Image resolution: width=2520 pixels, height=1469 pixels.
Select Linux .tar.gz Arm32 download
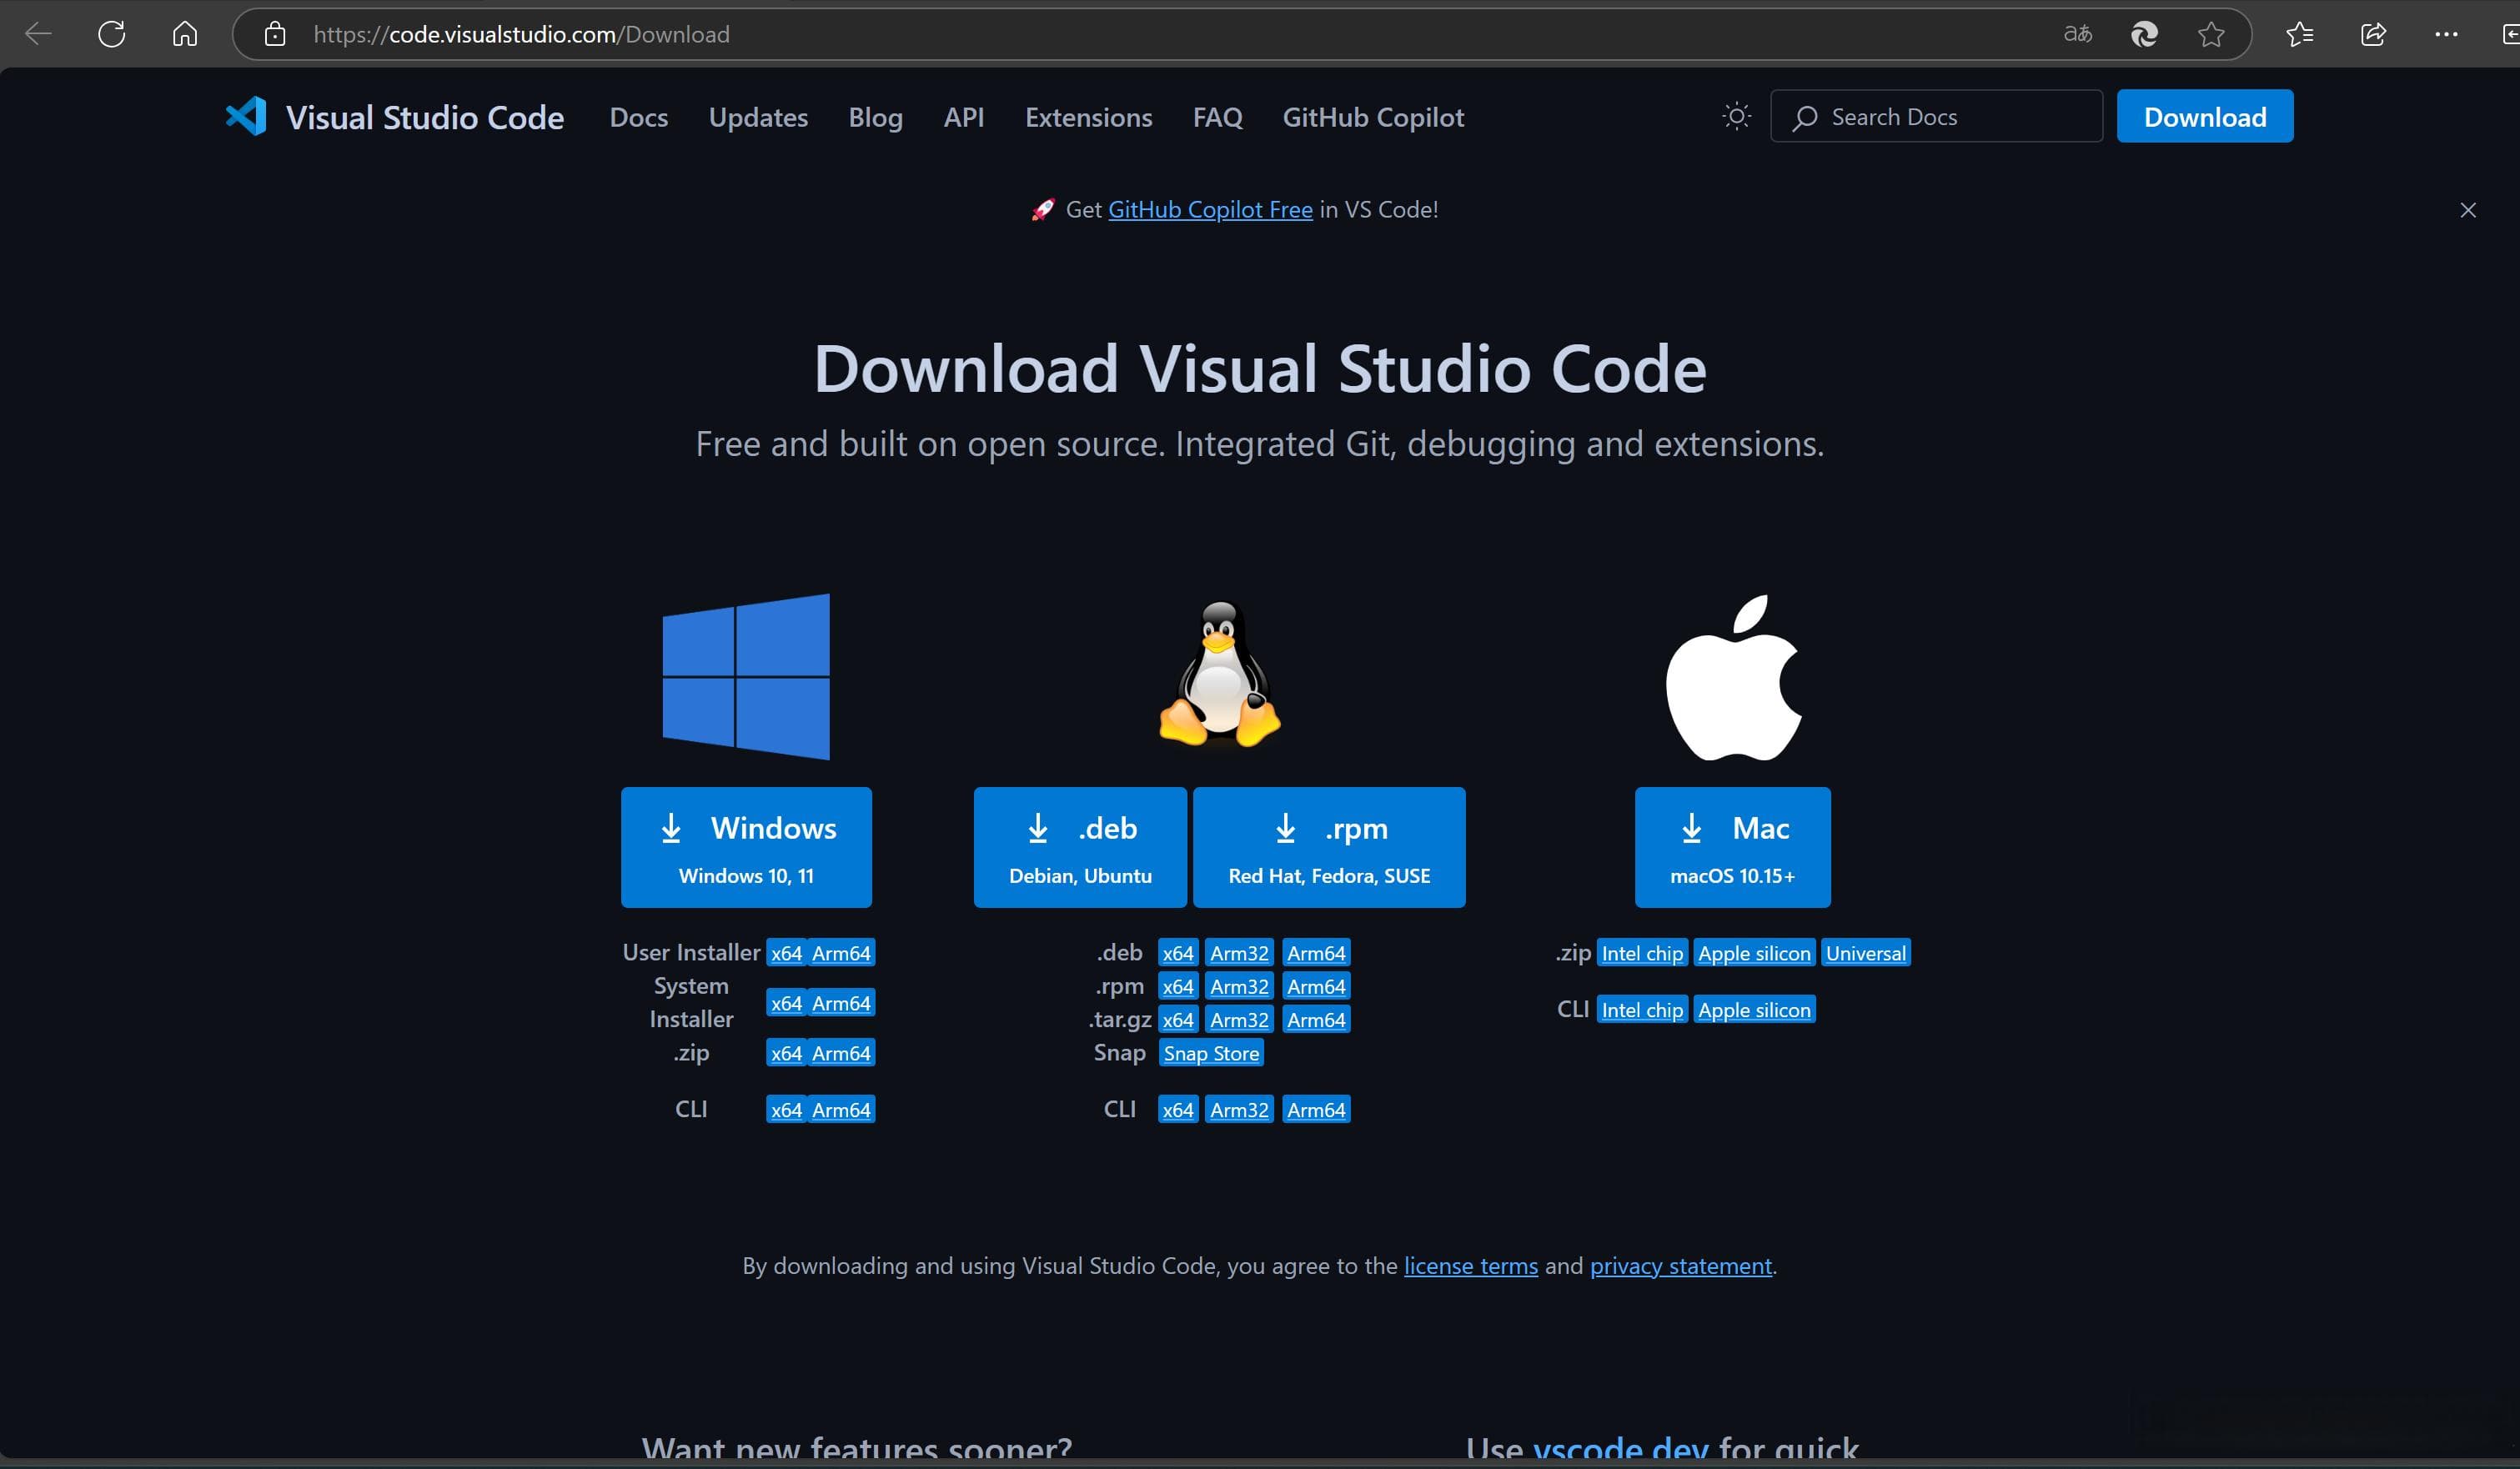pyautogui.click(x=1239, y=1020)
